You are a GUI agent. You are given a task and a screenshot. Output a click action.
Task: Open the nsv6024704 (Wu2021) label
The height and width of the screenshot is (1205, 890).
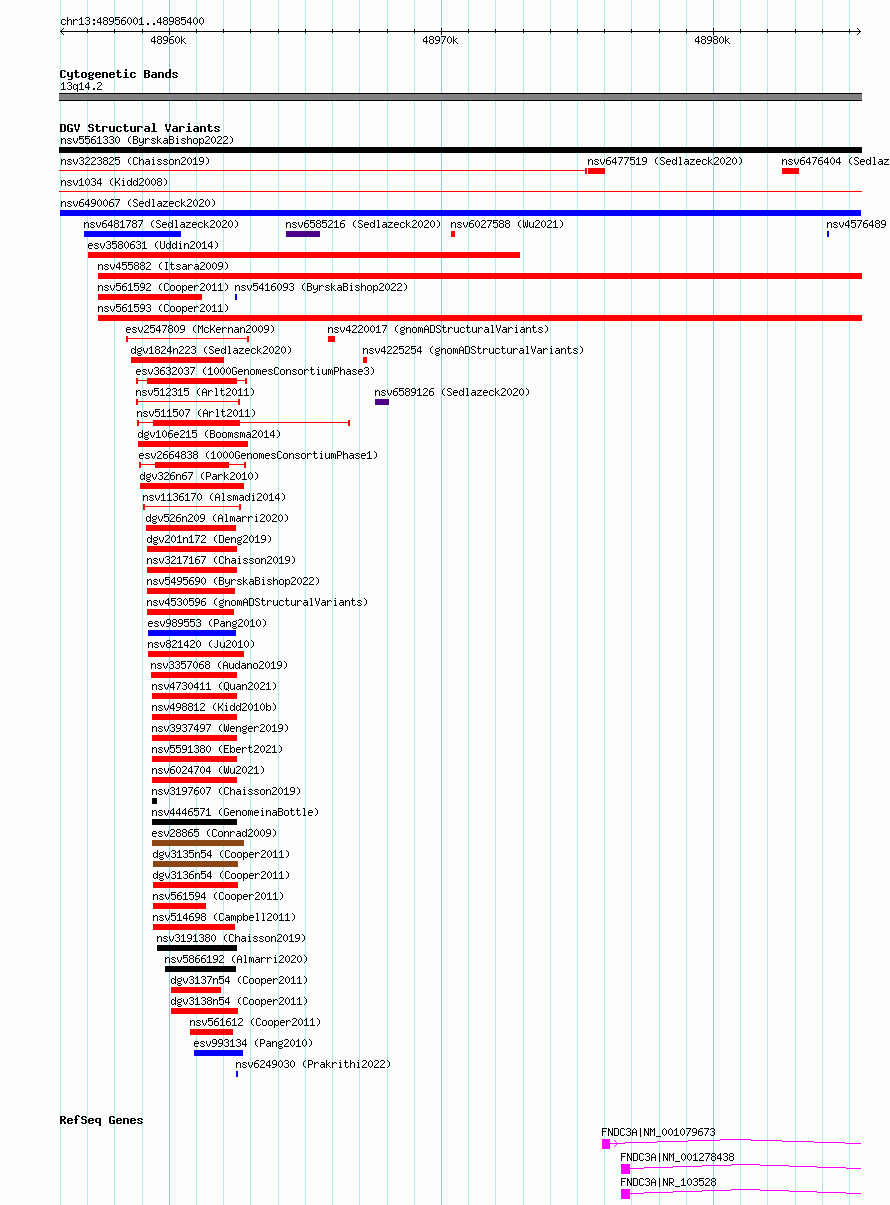click(x=208, y=770)
